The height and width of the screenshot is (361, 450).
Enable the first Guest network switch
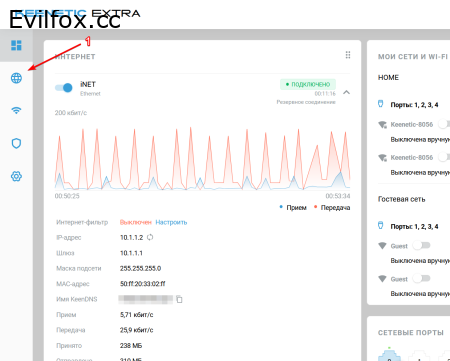point(421,246)
